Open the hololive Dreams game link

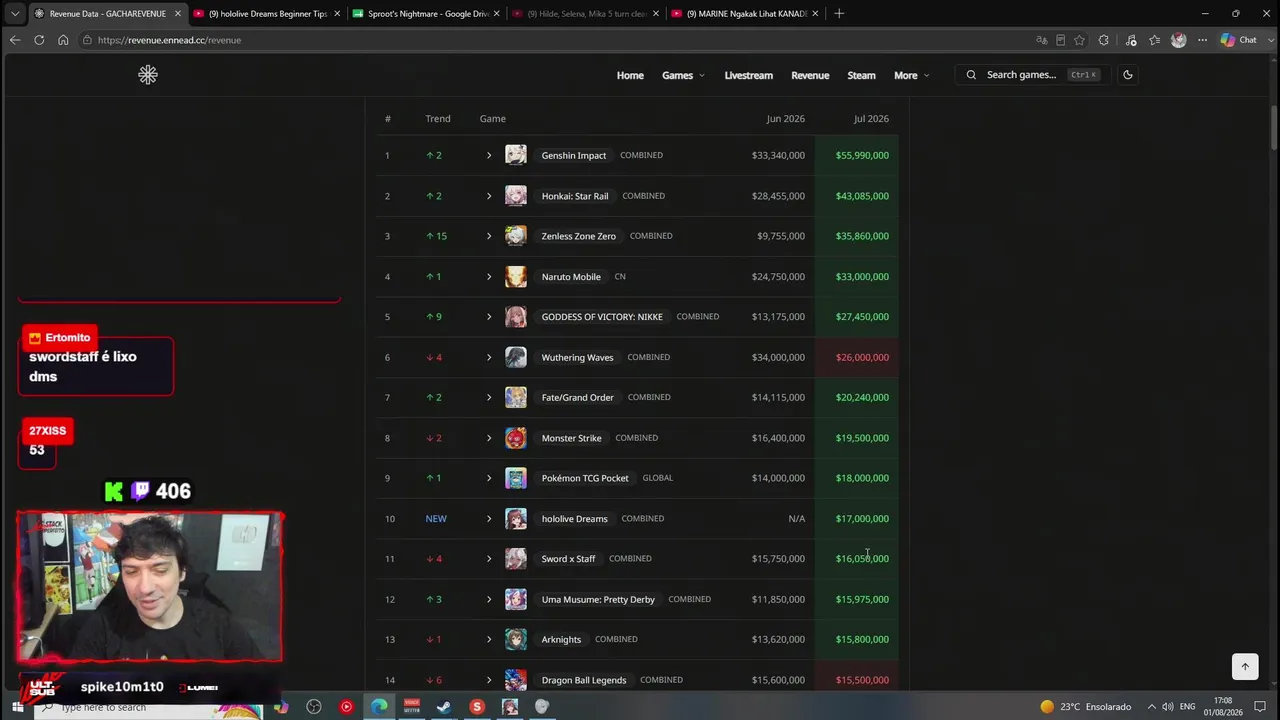(x=574, y=519)
